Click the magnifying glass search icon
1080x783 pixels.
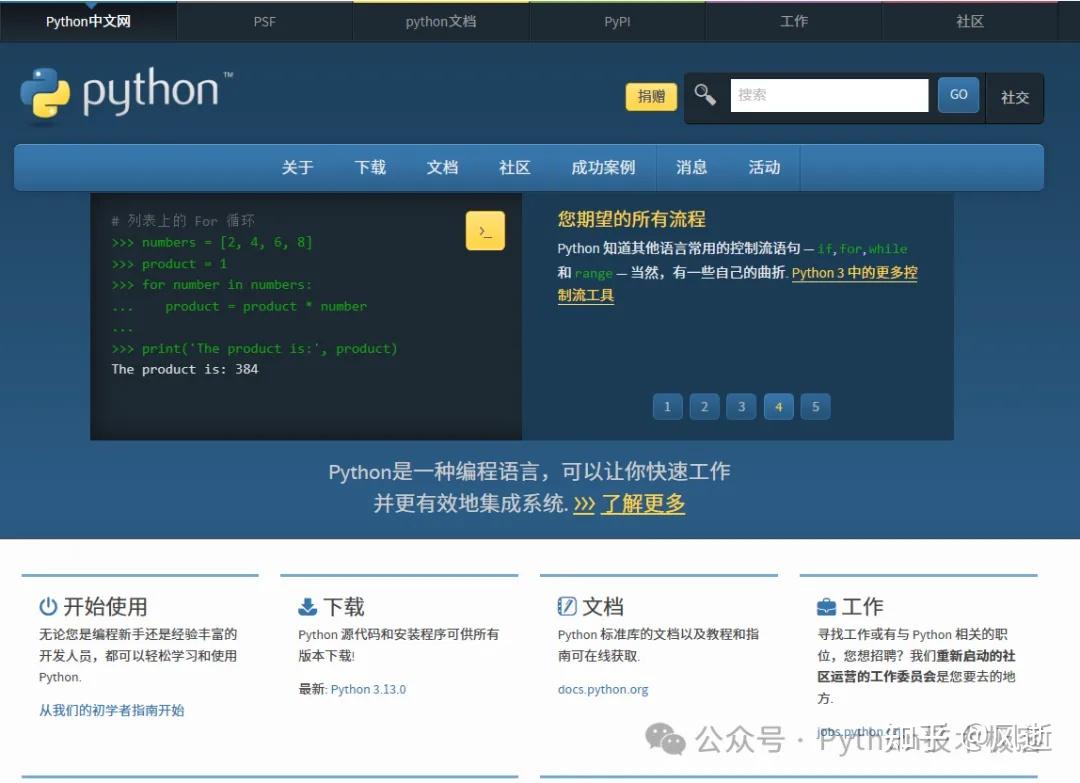704,93
